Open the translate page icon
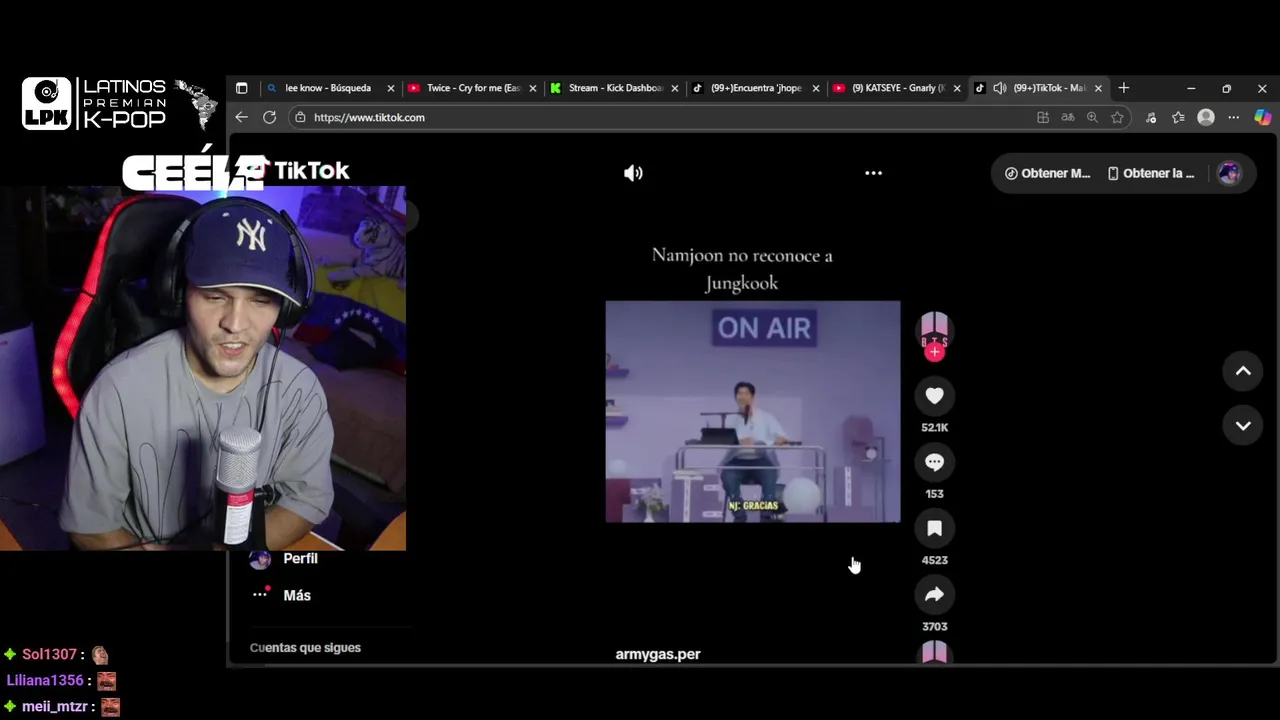This screenshot has height=720, width=1280. tap(1068, 117)
